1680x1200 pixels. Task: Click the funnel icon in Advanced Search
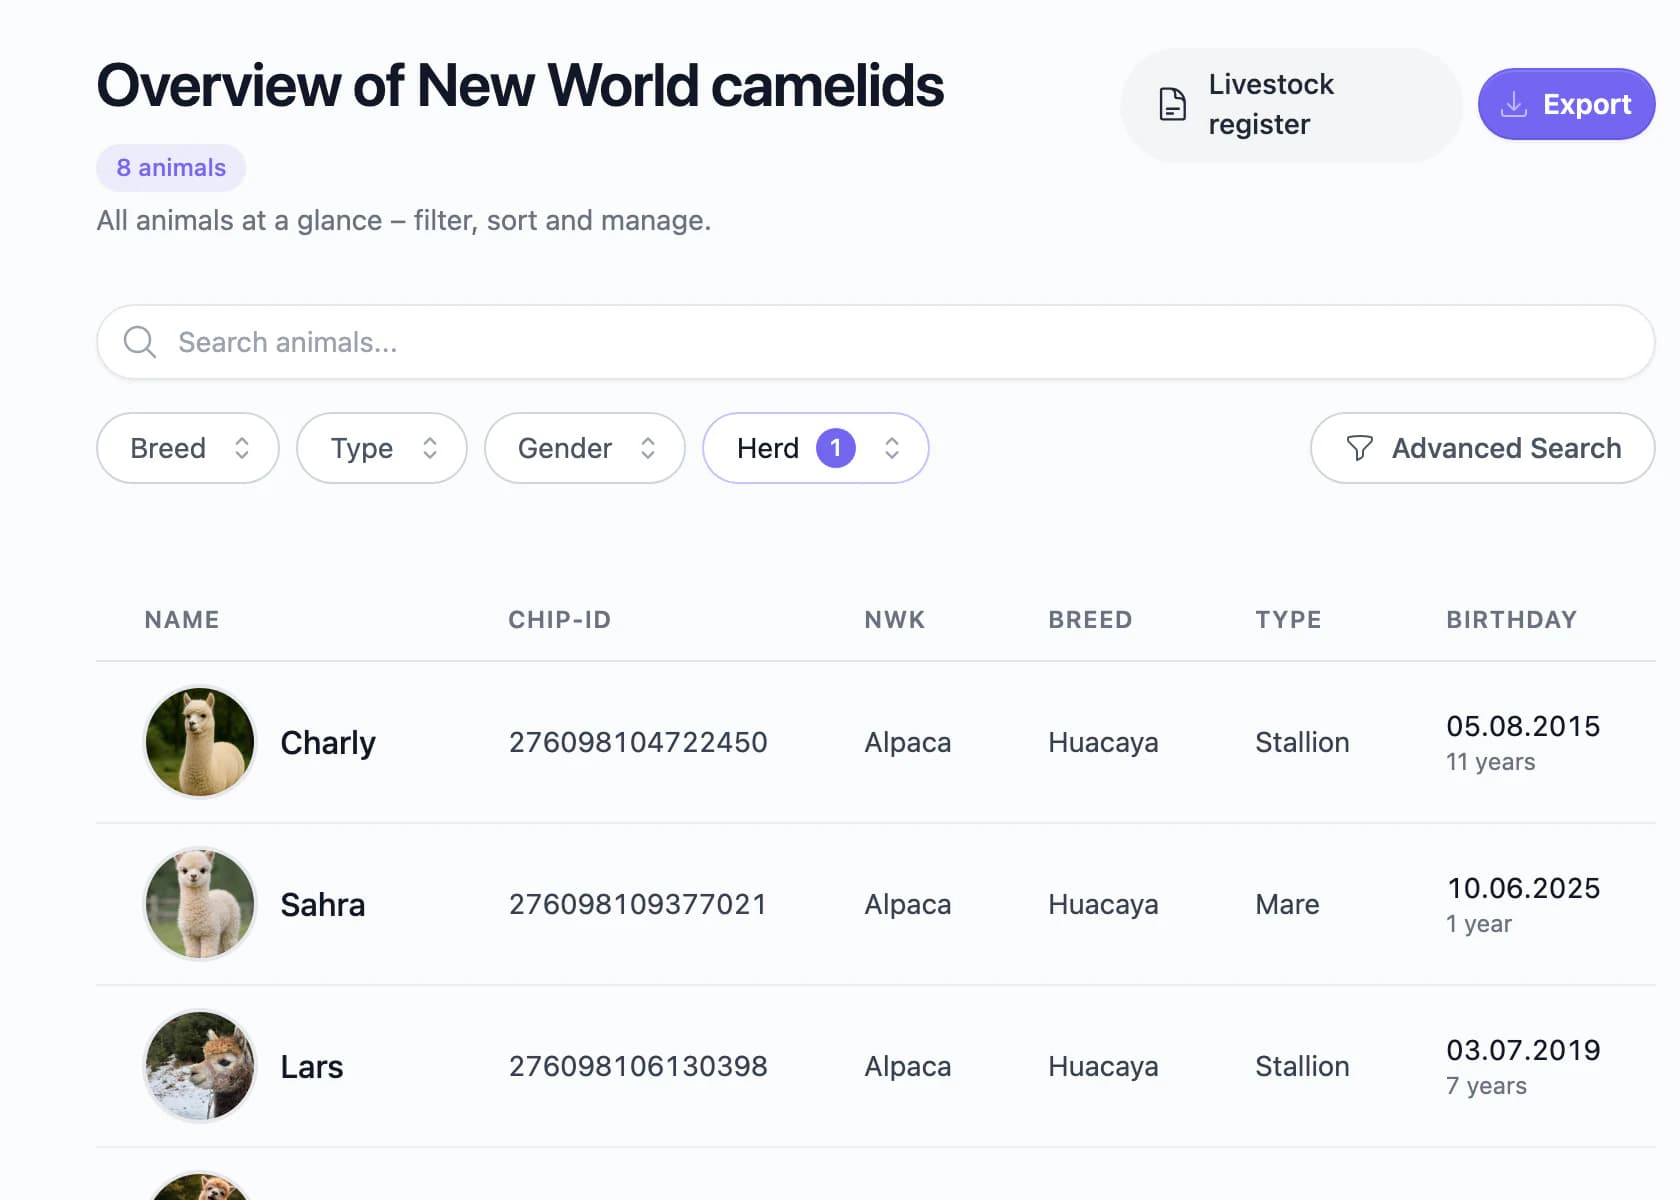[x=1359, y=448]
